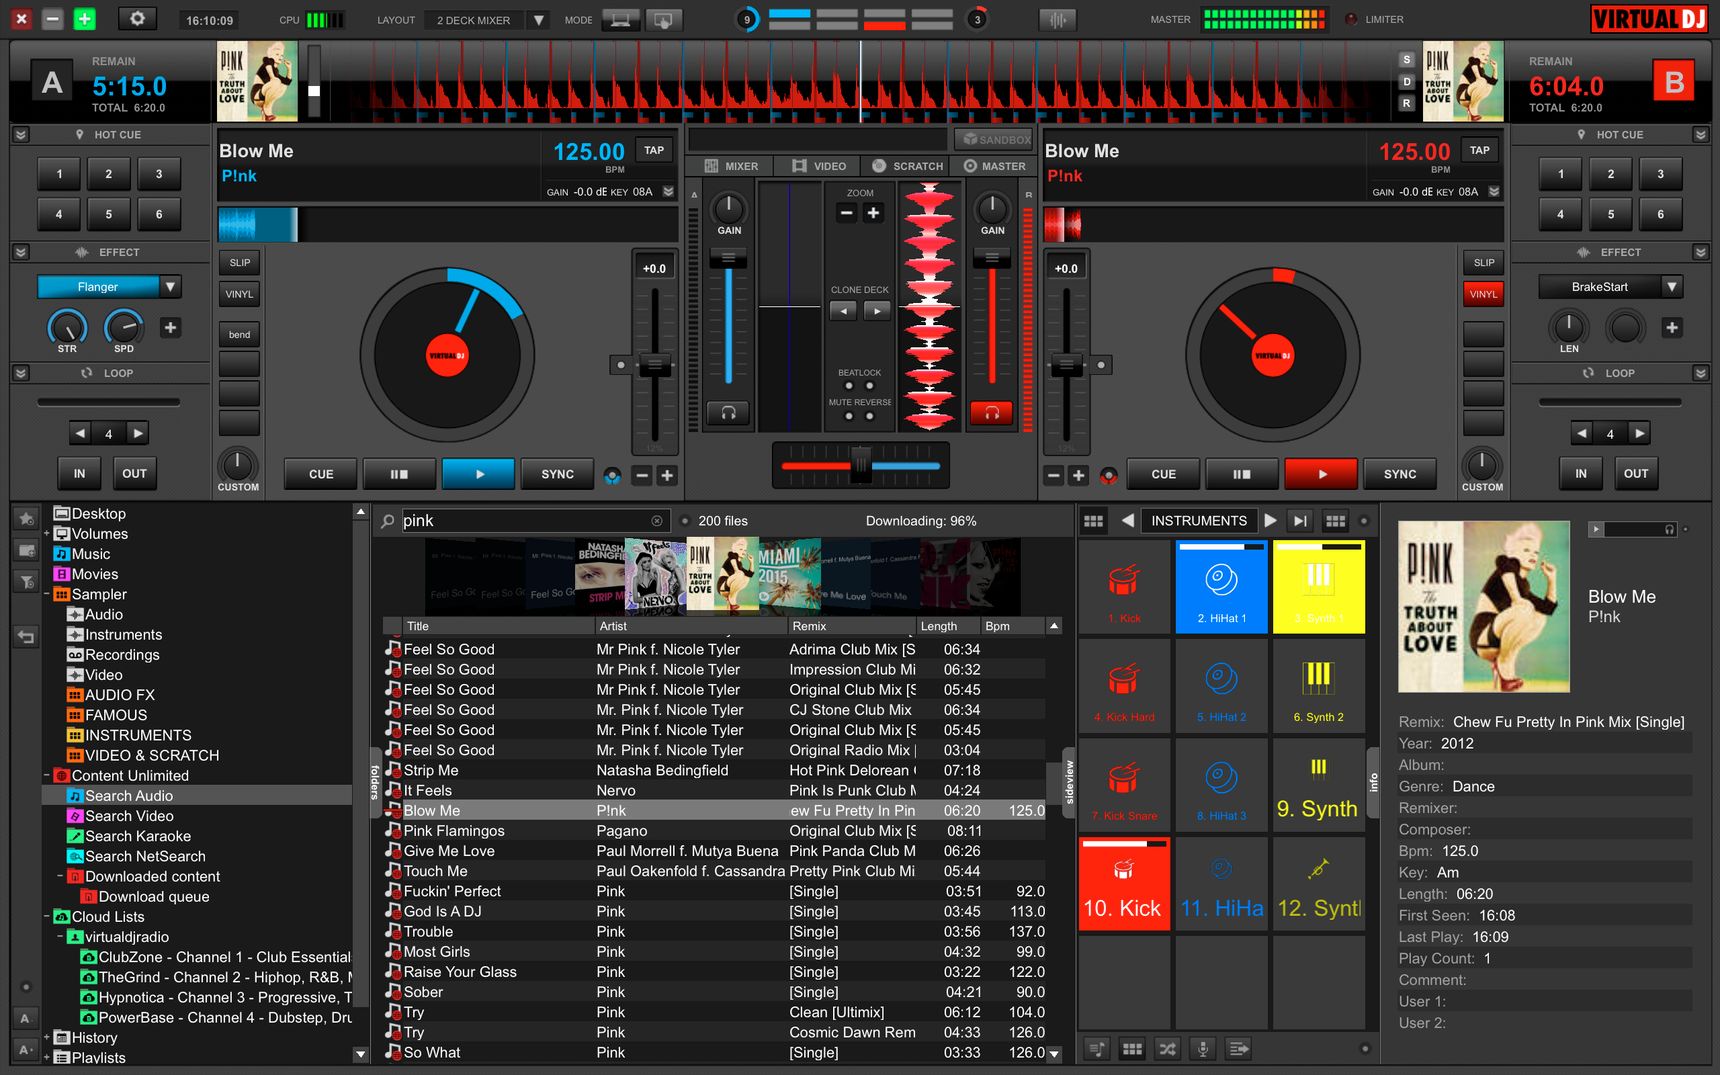Viewport: 1720px width, 1075px height.
Task: Open sampler bank grid icon left of INSTRUMENTS
Action: [x=1093, y=520]
